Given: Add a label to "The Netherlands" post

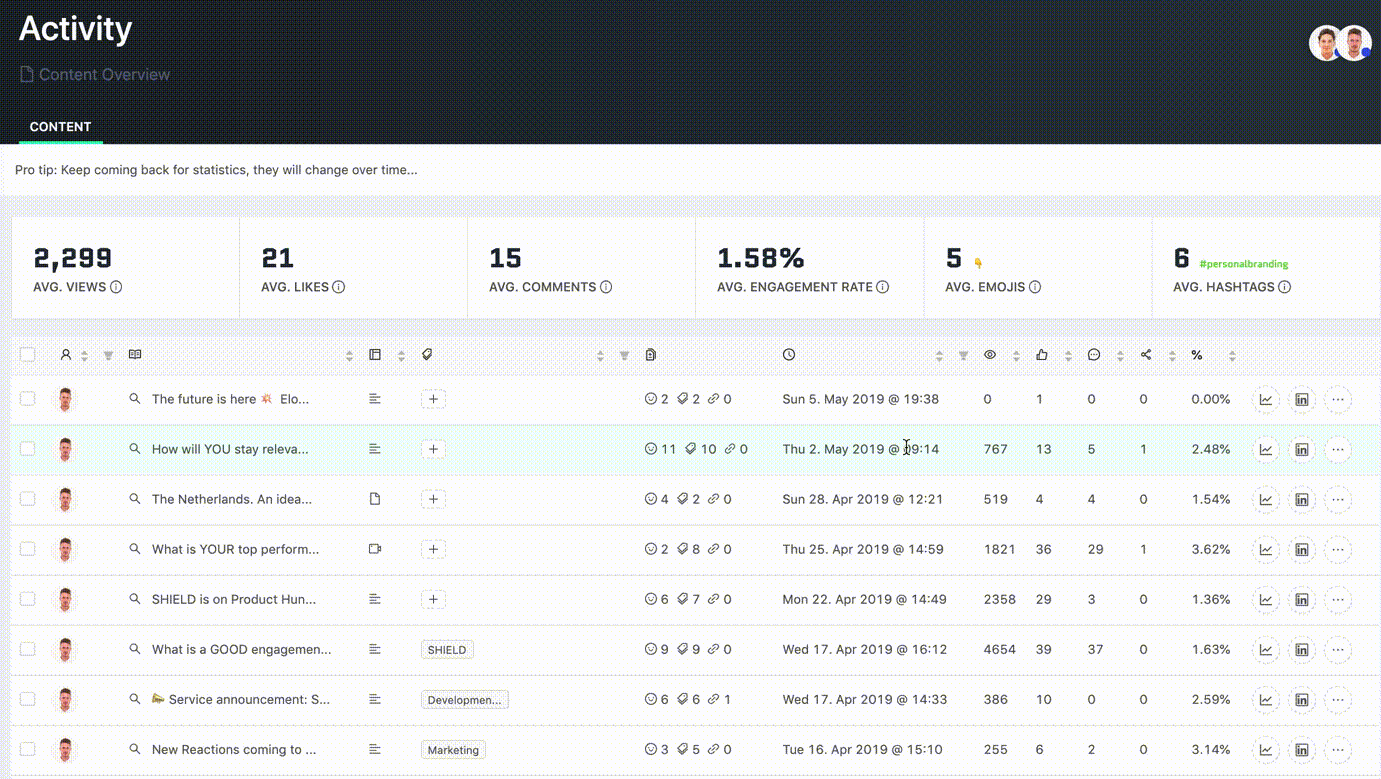Looking at the screenshot, I should 433,499.
